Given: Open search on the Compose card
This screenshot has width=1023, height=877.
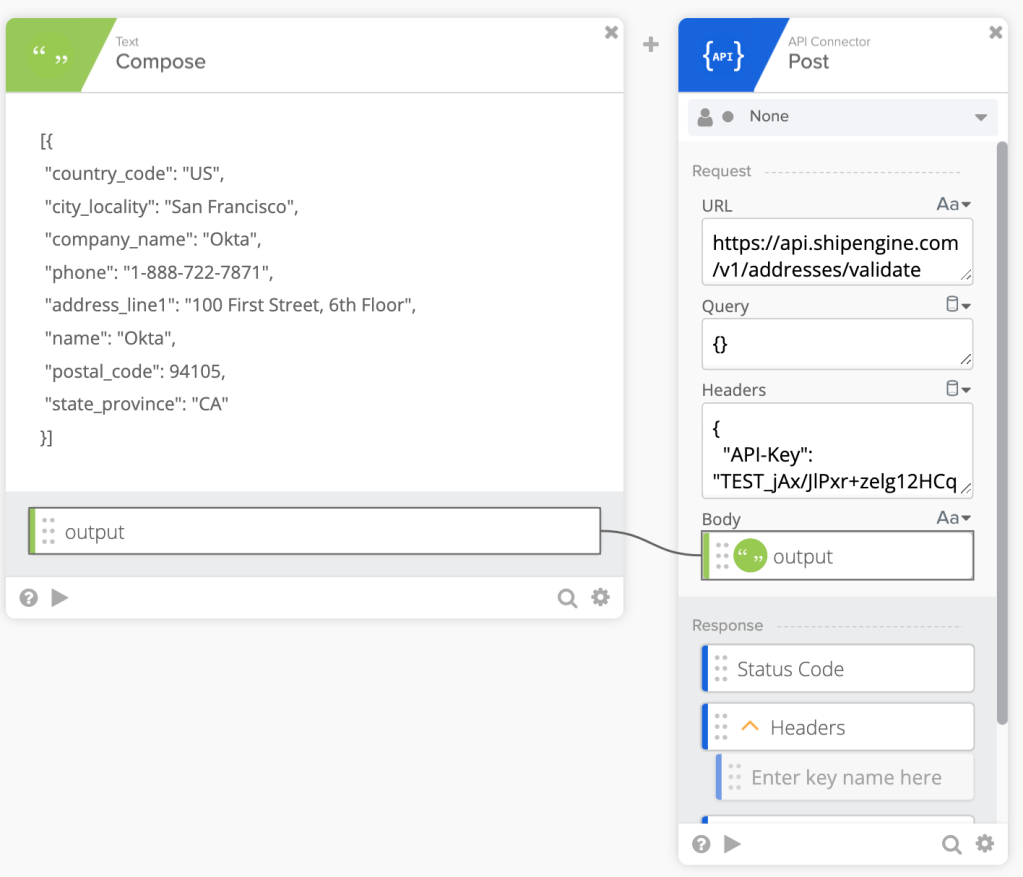Looking at the screenshot, I should tap(567, 598).
